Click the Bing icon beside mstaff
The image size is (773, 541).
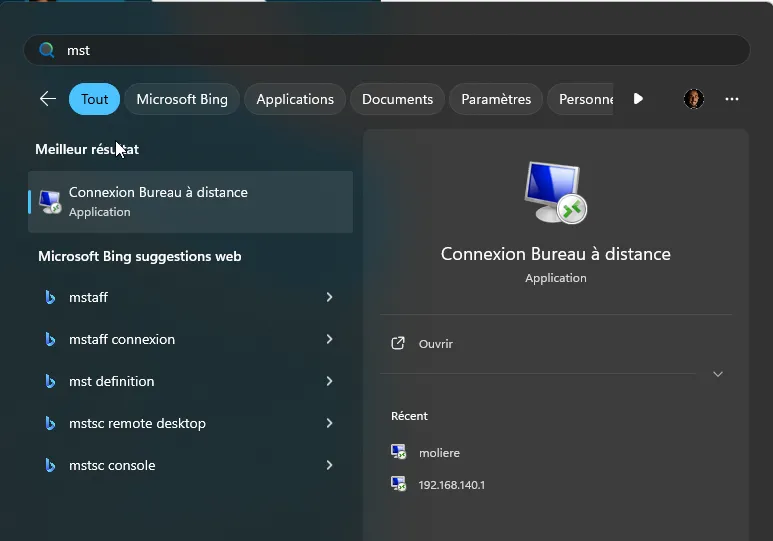click(x=50, y=297)
